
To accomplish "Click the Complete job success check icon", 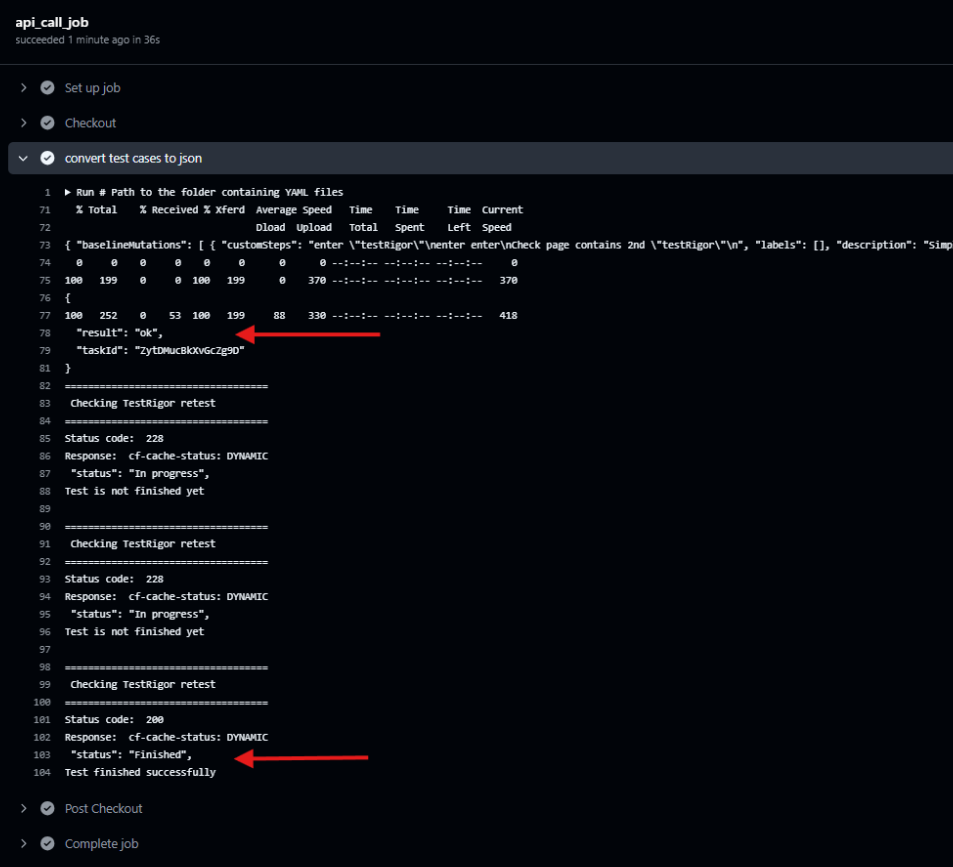I will click(x=47, y=843).
